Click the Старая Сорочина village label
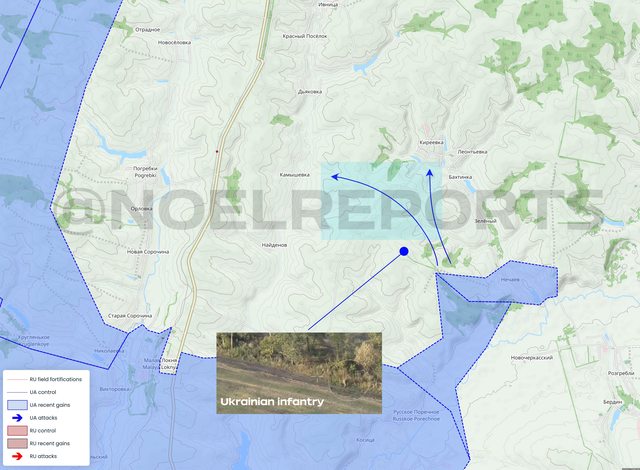 130,316
